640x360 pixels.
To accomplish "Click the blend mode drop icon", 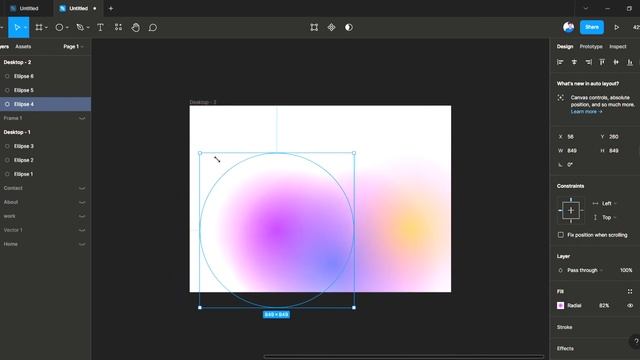I will (560, 270).
